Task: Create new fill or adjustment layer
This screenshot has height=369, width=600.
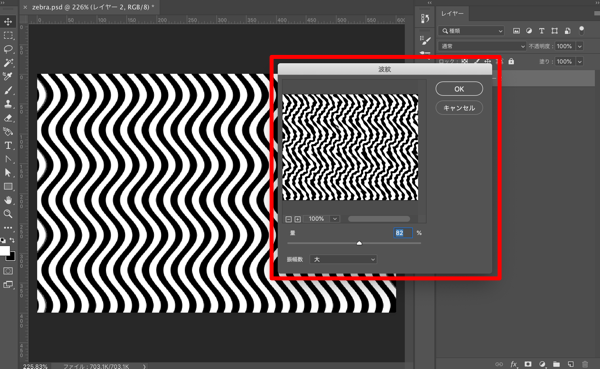Action: (x=542, y=364)
